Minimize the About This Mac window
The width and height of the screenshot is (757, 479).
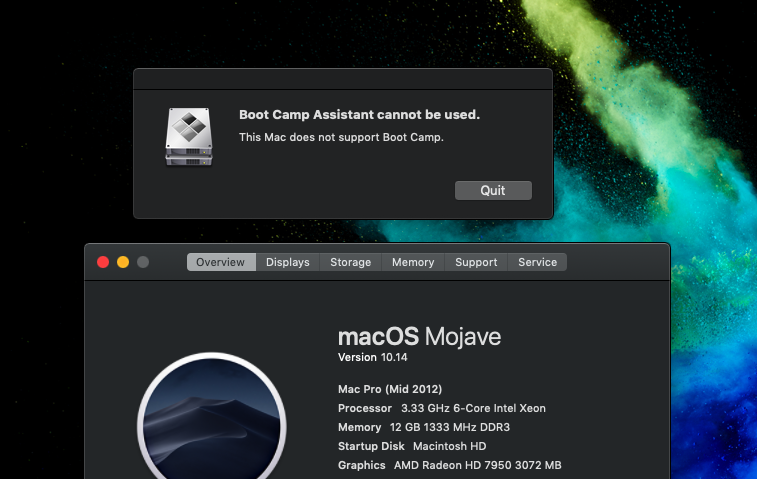pos(123,262)
